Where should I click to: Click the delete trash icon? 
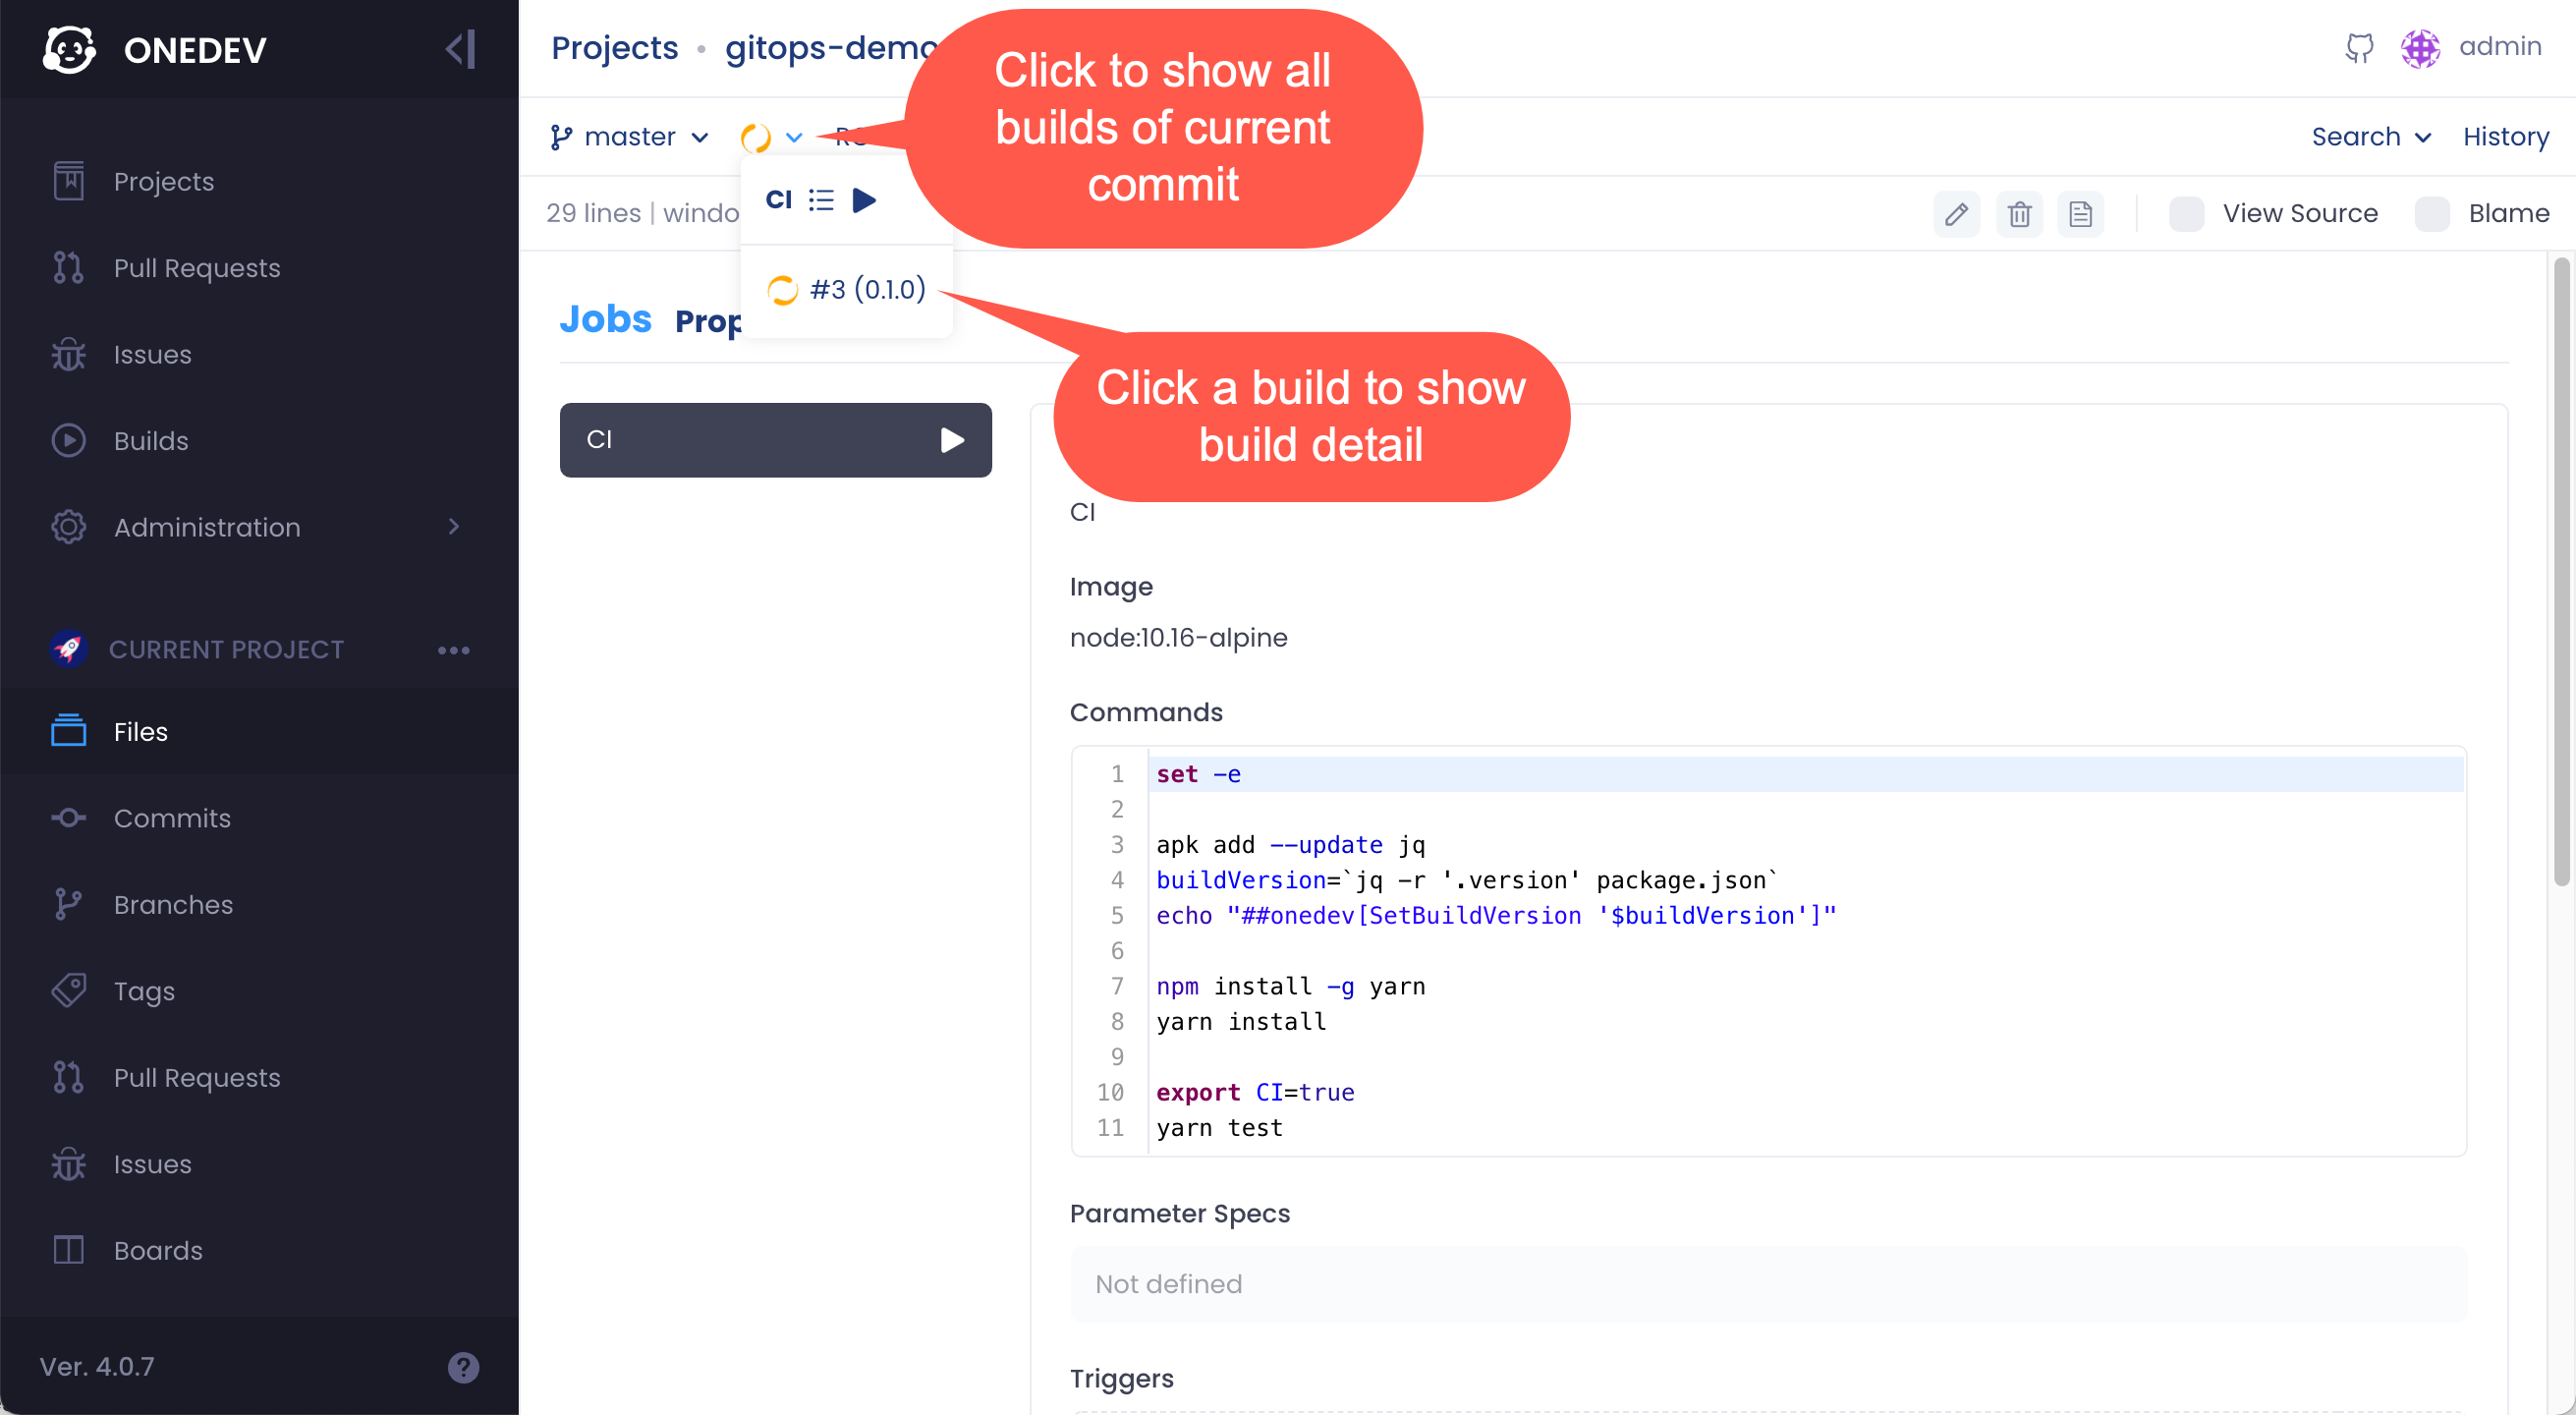point(2019,213)
